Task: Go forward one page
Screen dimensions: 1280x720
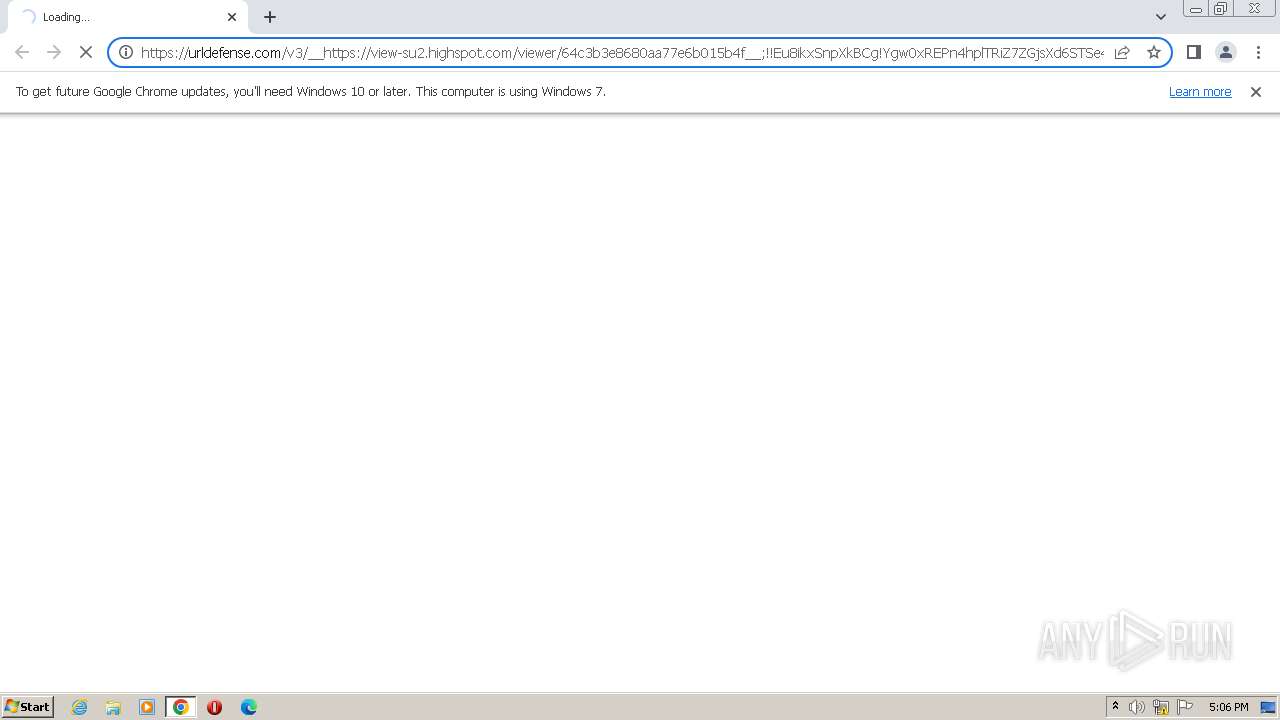Action: click(54, 52)
